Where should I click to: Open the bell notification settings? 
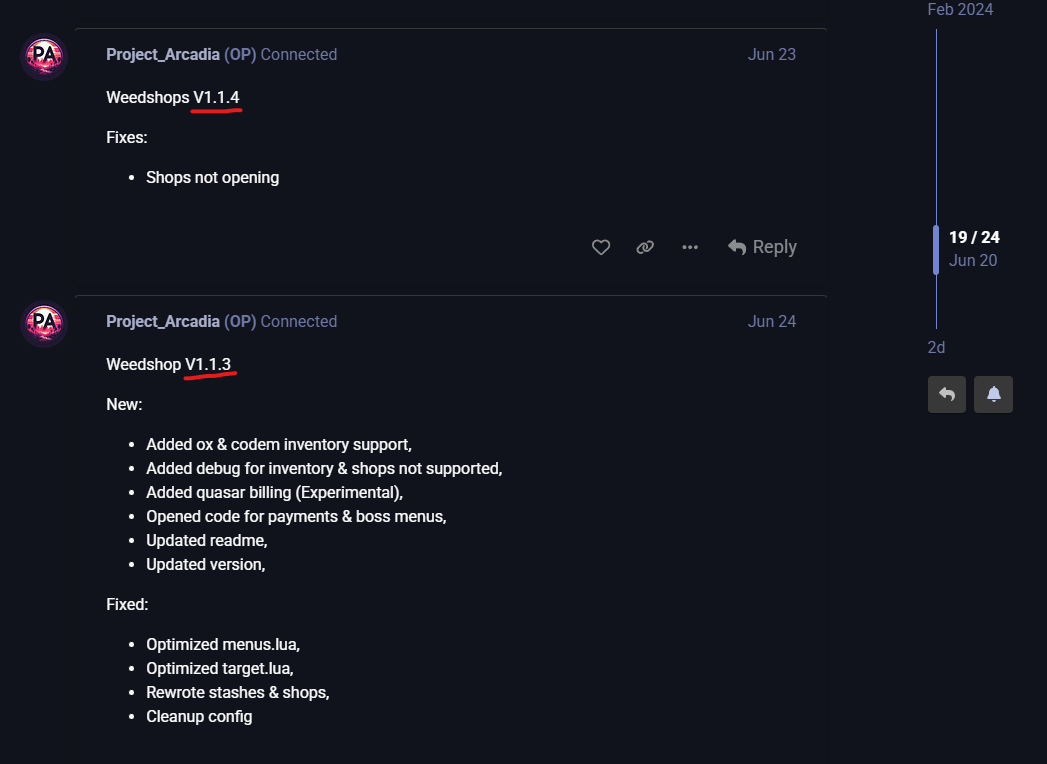(993, 394)
